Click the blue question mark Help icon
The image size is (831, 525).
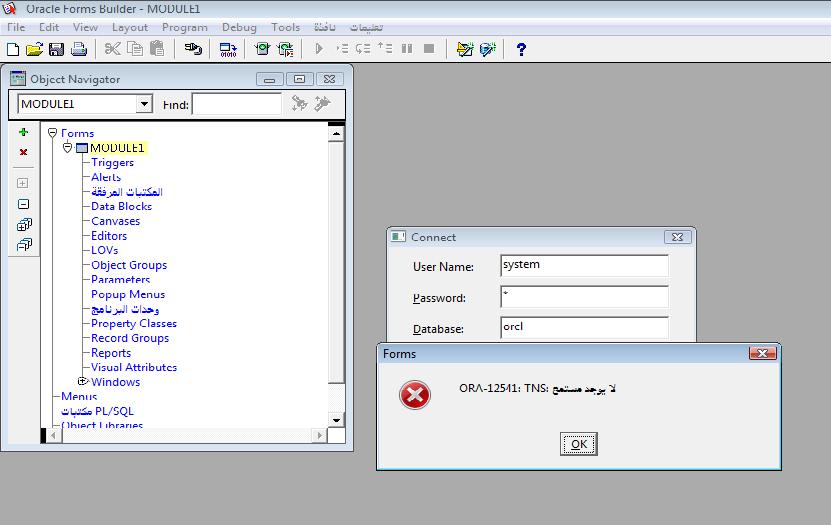(x=521, y=49)
